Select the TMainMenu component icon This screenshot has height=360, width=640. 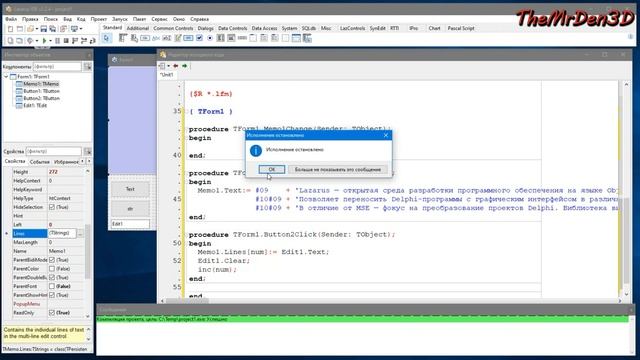(x=123, y=38)
